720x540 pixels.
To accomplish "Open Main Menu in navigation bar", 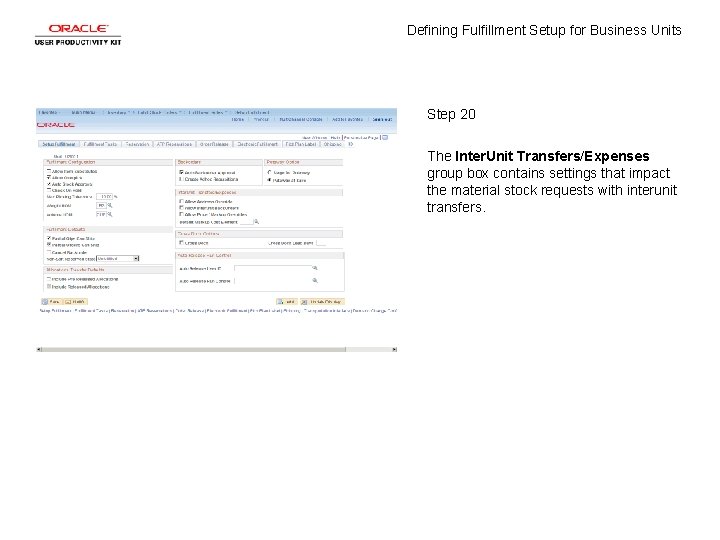I will tap(84, 112).
